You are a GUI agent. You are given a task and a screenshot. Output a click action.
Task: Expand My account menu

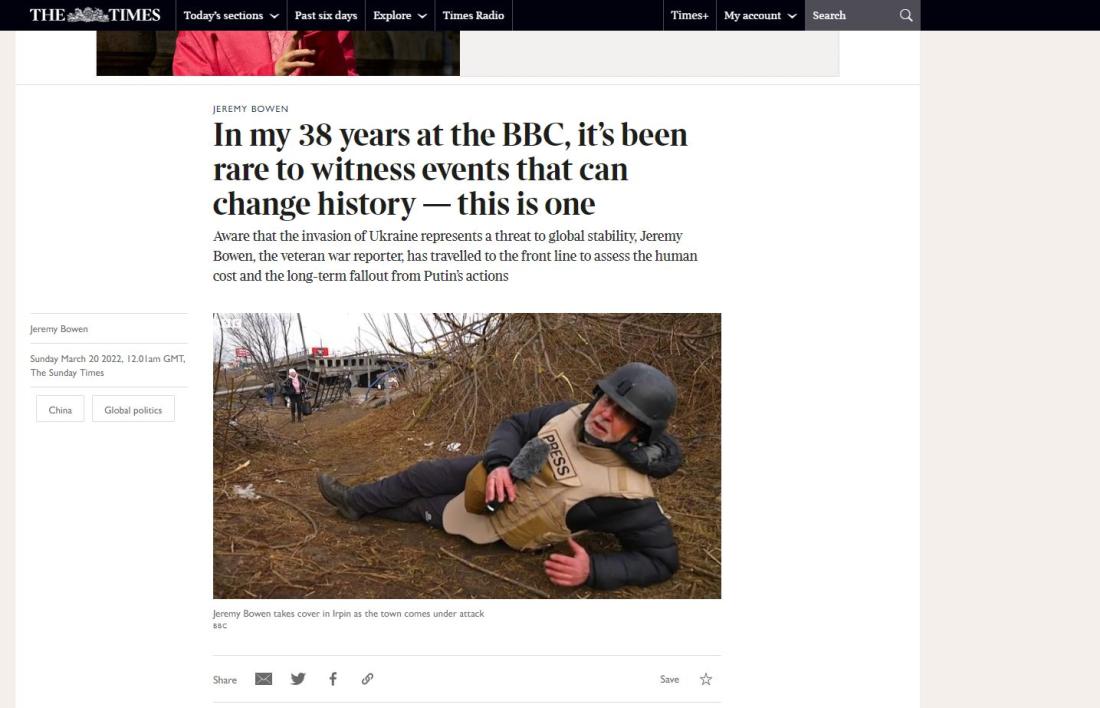click(760, 15)
